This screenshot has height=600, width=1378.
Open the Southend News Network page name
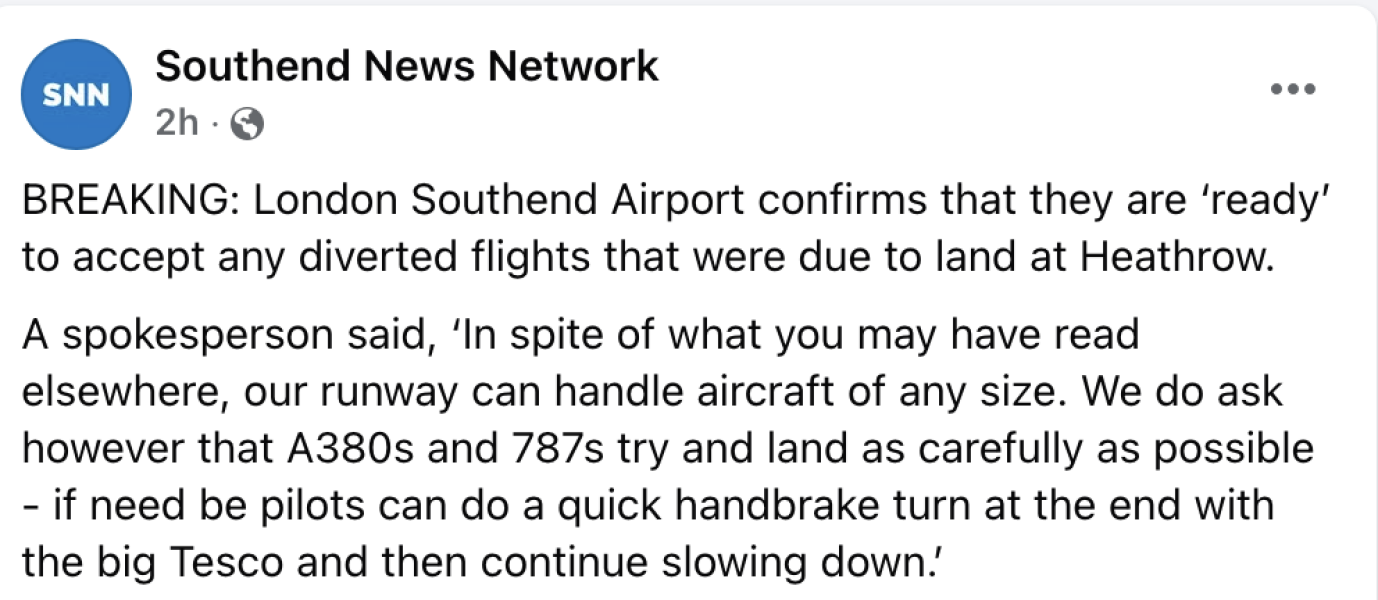pos(407,67)
